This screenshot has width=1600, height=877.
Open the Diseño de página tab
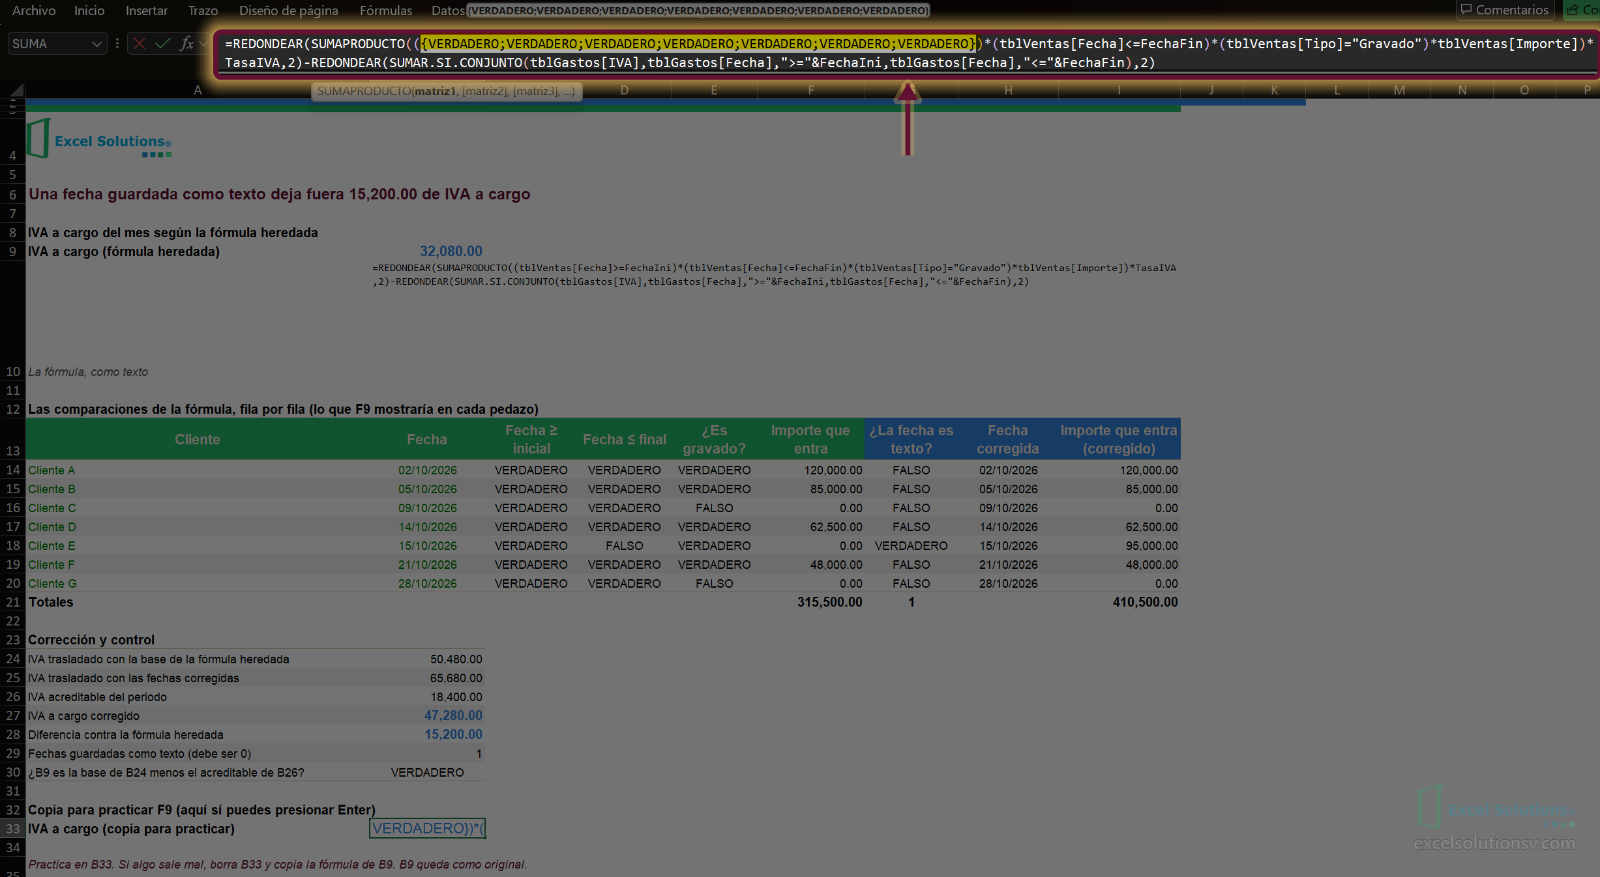pos(289,10)
